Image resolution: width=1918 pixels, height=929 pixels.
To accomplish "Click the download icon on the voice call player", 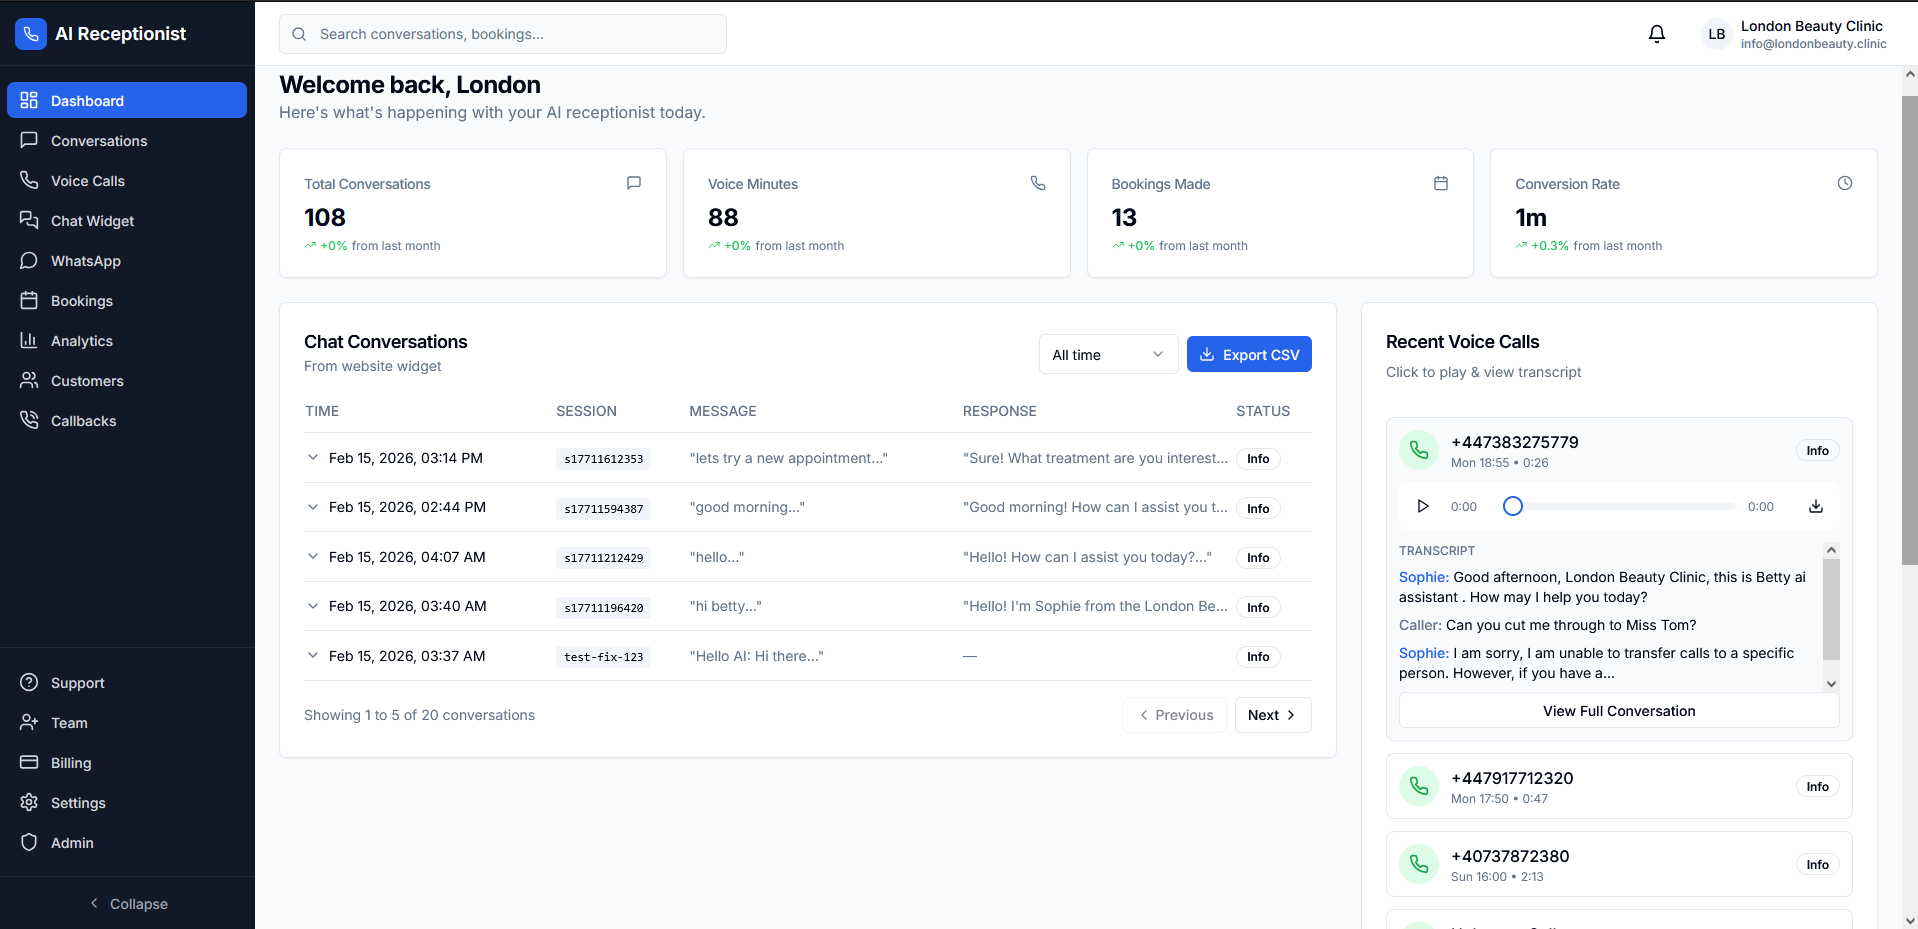I will tap(1816, 506).
